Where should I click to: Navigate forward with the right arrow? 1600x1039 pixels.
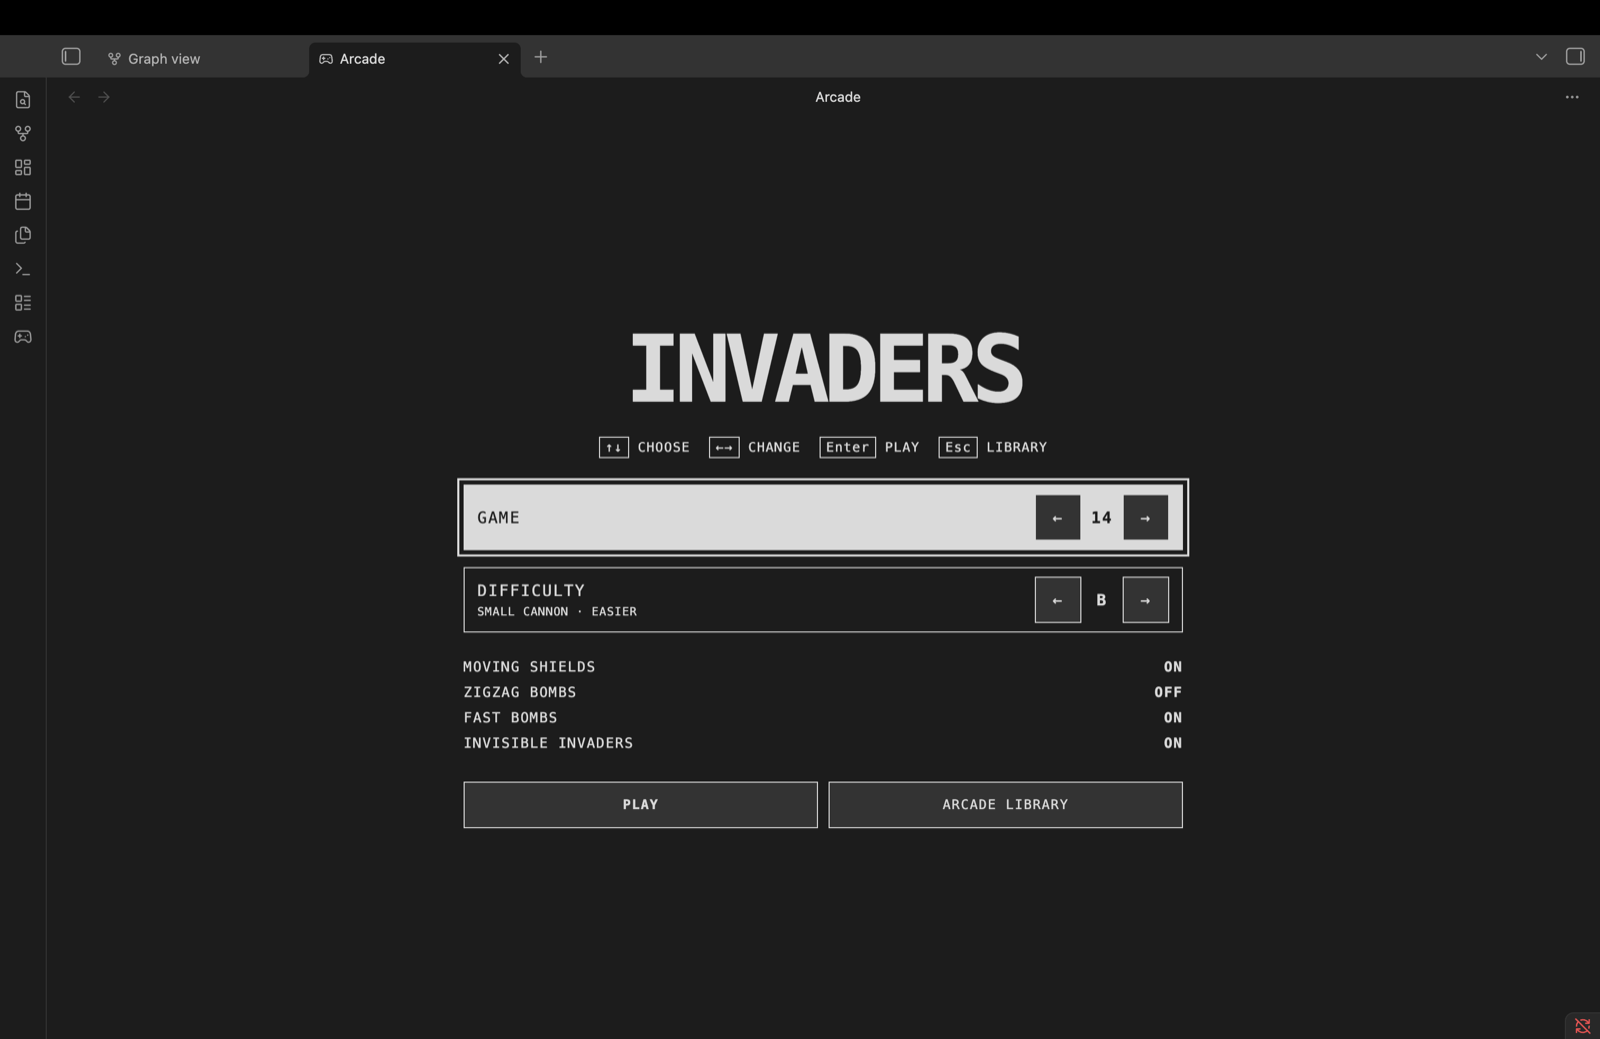104,97
